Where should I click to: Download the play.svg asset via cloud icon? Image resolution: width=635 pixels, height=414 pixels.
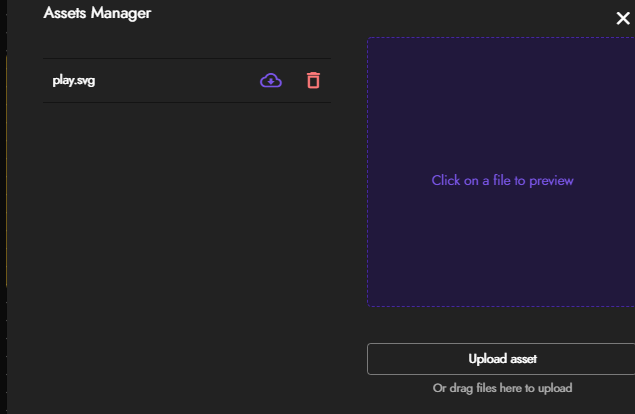click(270, 81)
